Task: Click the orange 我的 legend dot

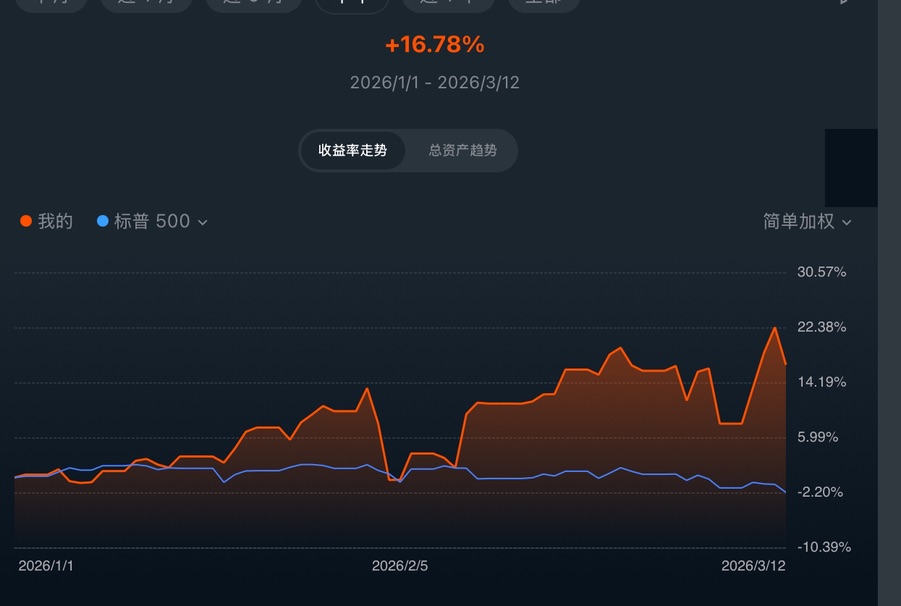Action: [x=26, y=222]
